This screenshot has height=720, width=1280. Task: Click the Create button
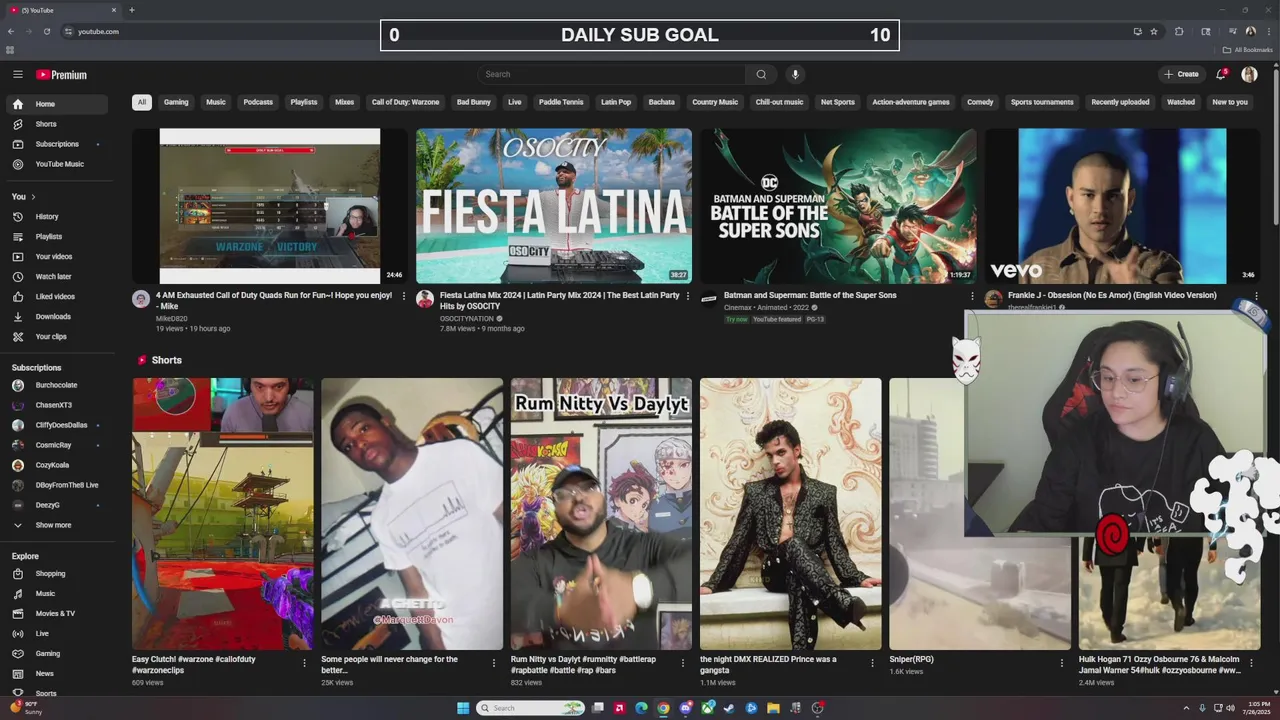pos(1181,74)
